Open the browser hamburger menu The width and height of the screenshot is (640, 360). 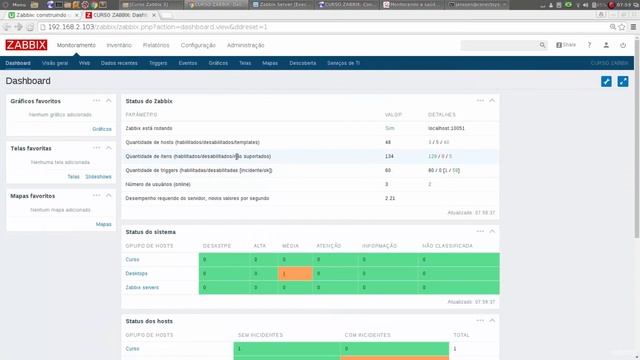633,27
